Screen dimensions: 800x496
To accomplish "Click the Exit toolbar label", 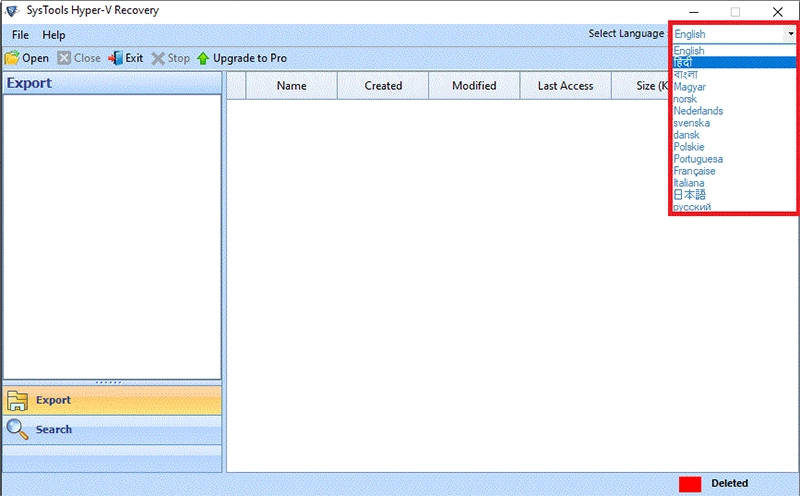I will point(134,58).
